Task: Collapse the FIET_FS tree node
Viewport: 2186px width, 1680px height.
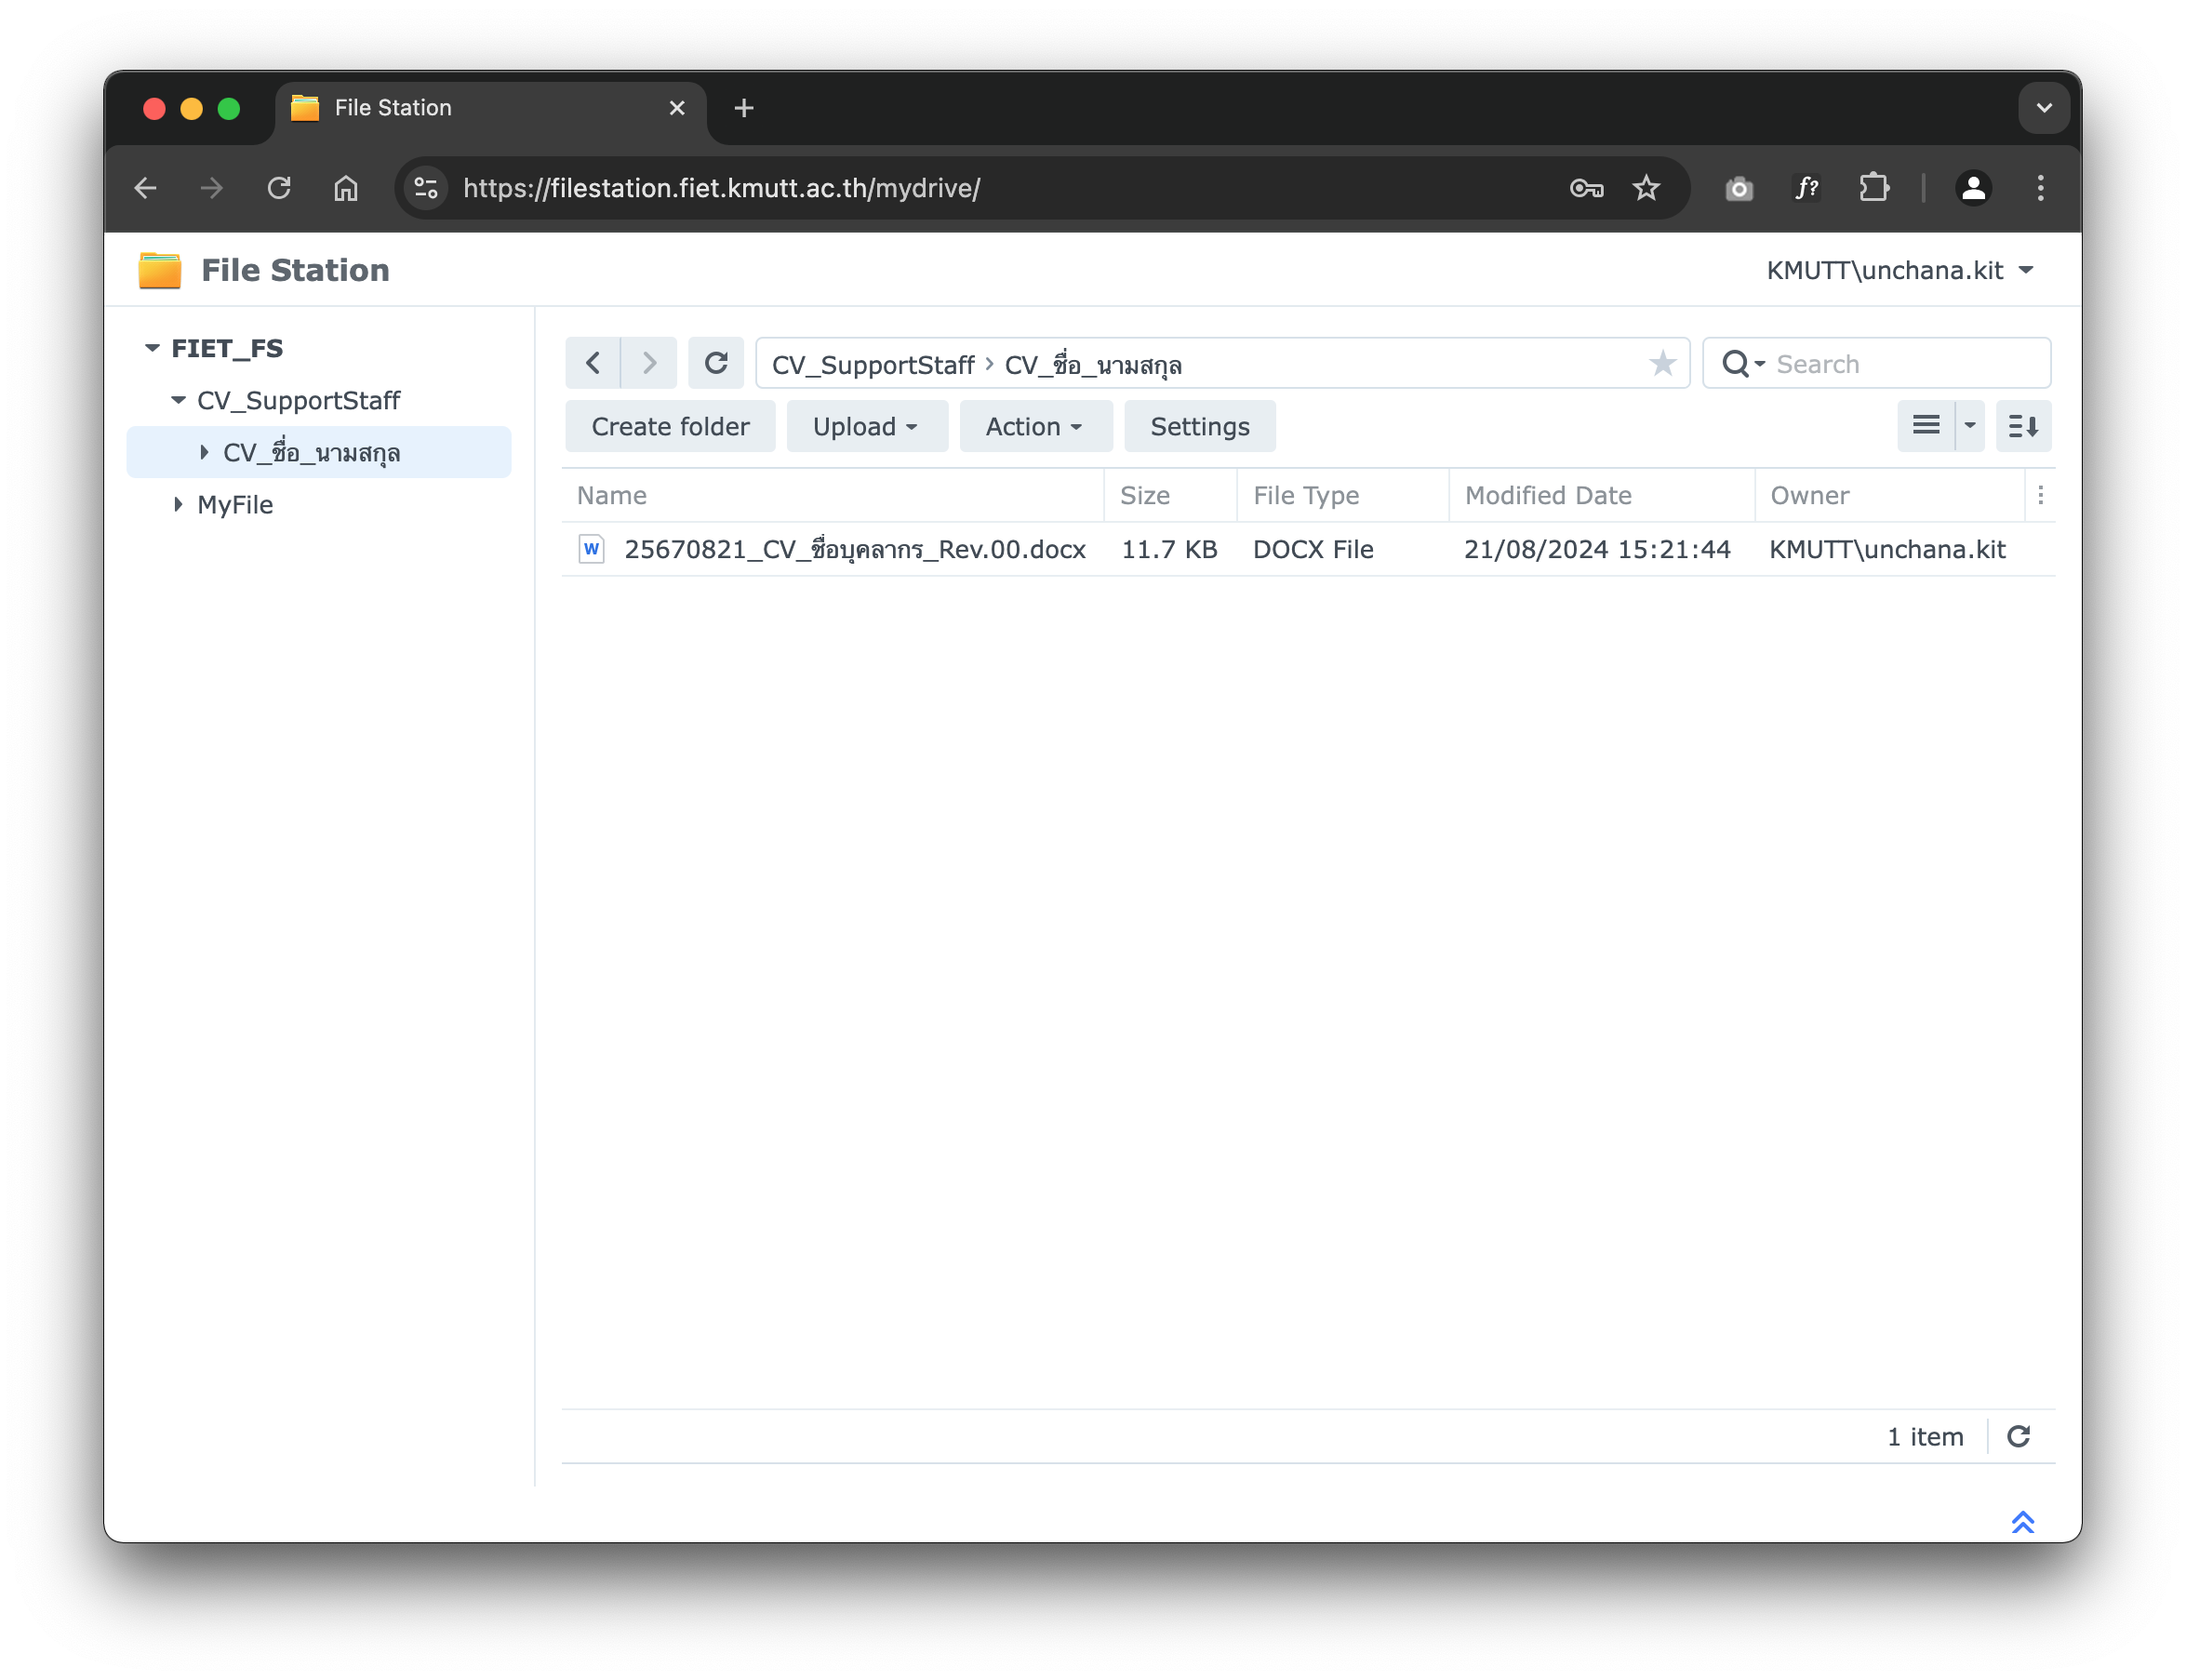Action: pos(152,348)
